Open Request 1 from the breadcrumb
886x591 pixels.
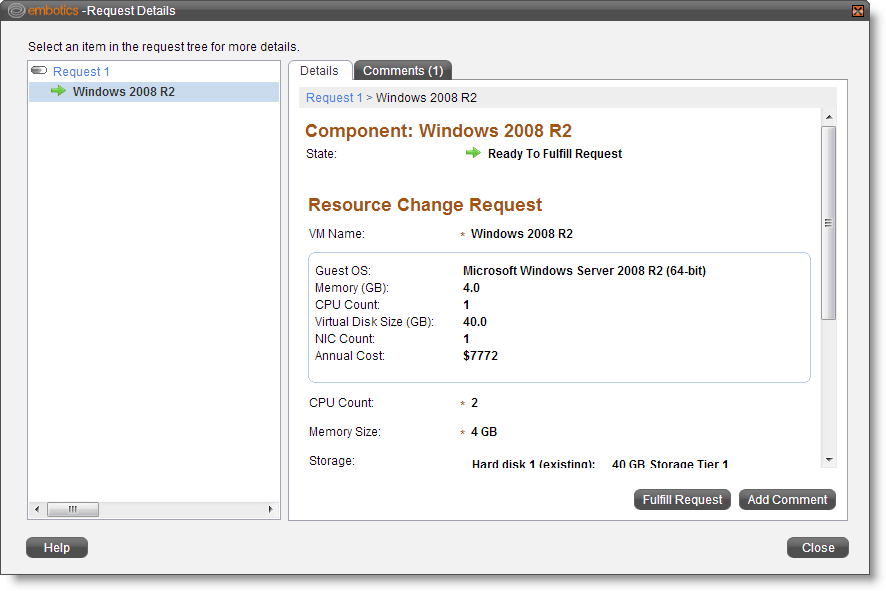(334, 98)
